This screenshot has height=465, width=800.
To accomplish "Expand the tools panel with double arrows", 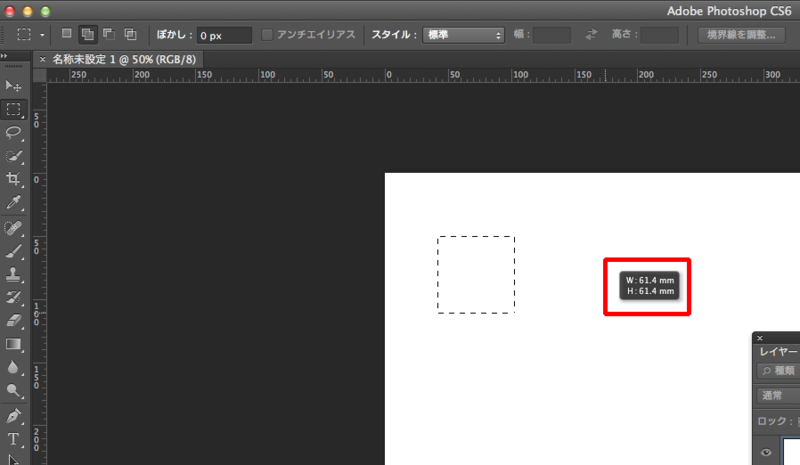I will (4, 56).
